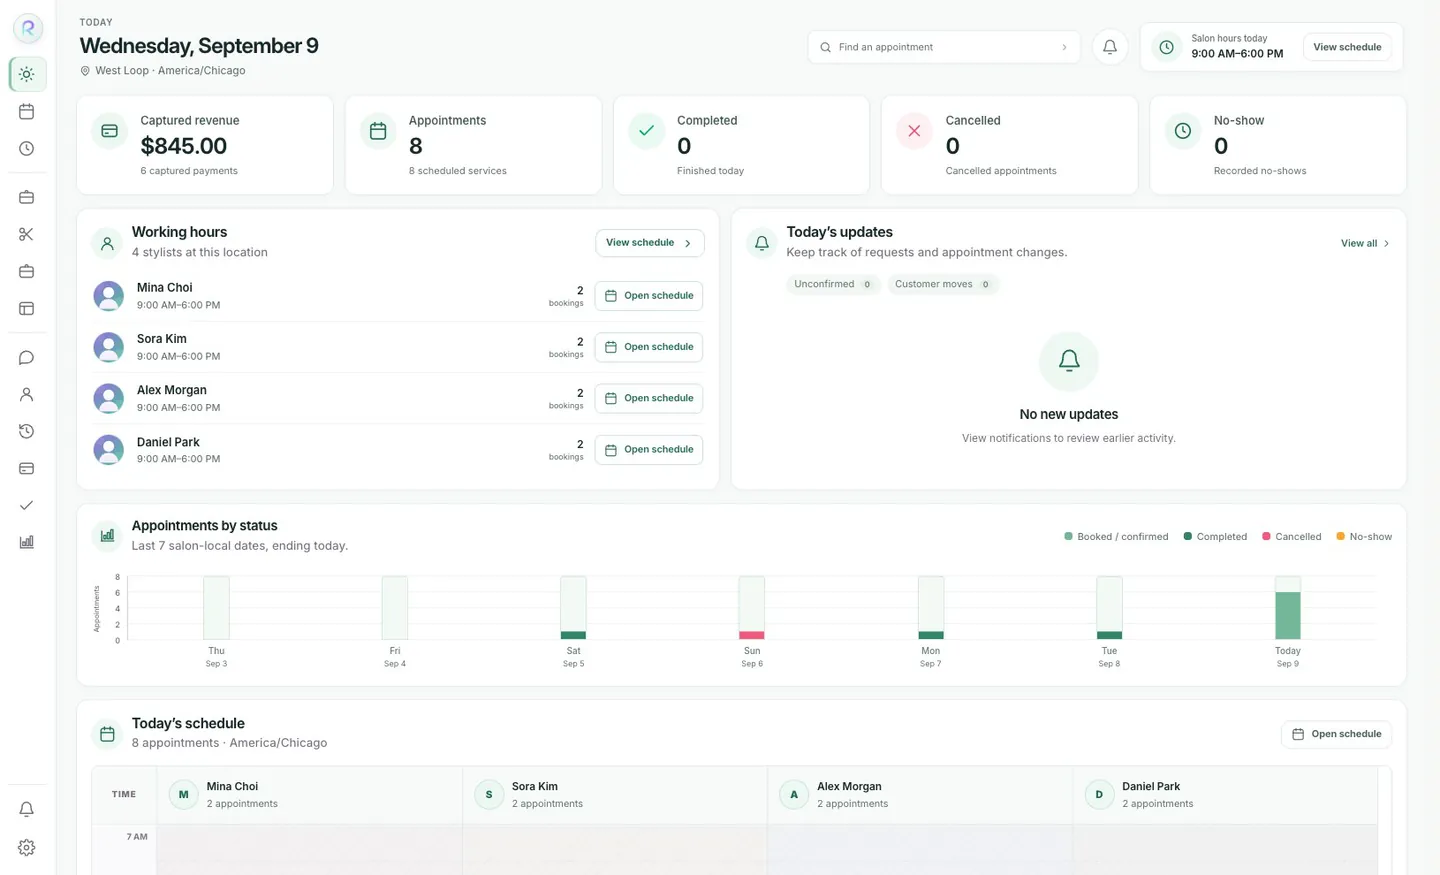Open the bell icon in the sidebar
This screenshot has width=1440, height=875.
pos(27,809)
